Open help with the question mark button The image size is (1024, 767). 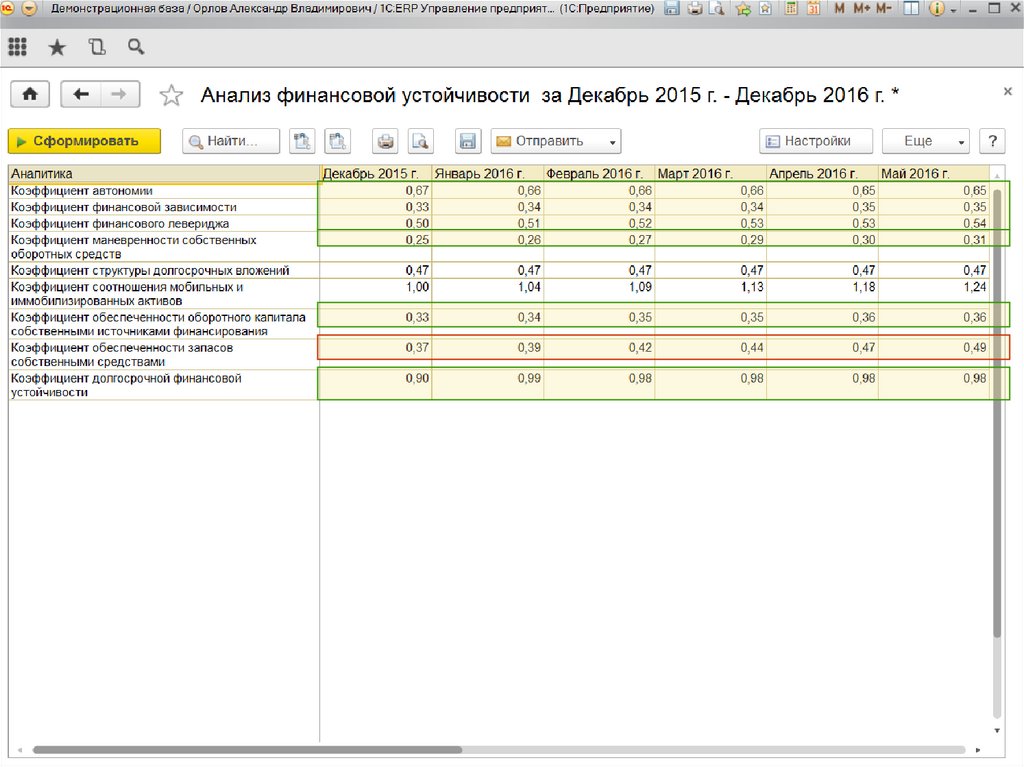(x=991, y=141)
